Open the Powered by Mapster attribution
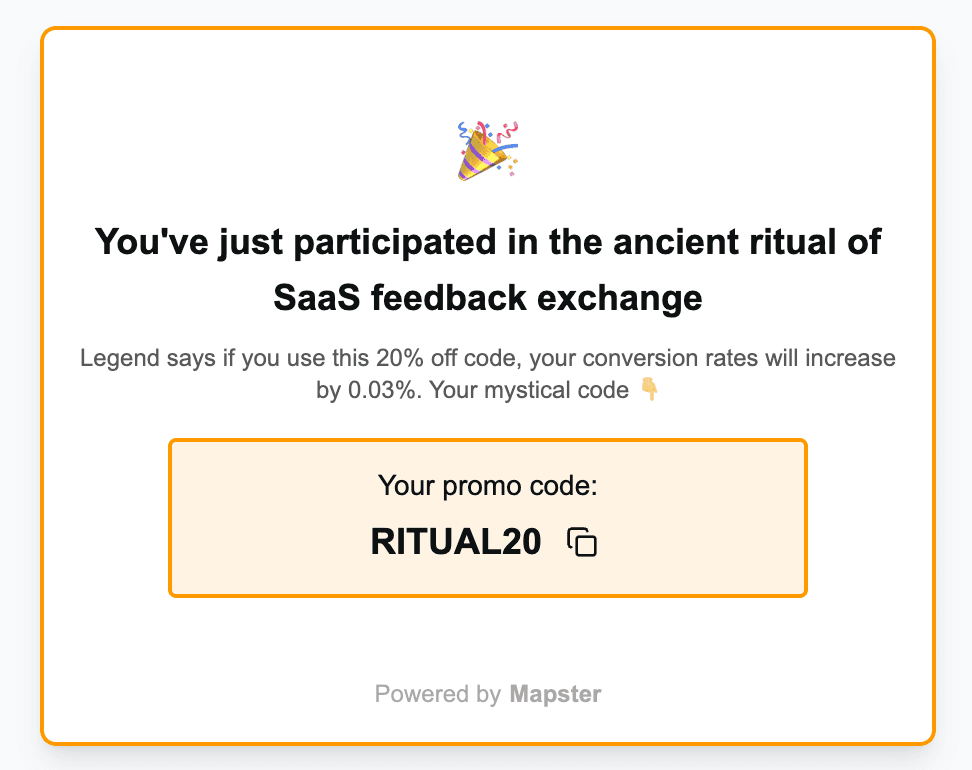 (x=487, y=694)
